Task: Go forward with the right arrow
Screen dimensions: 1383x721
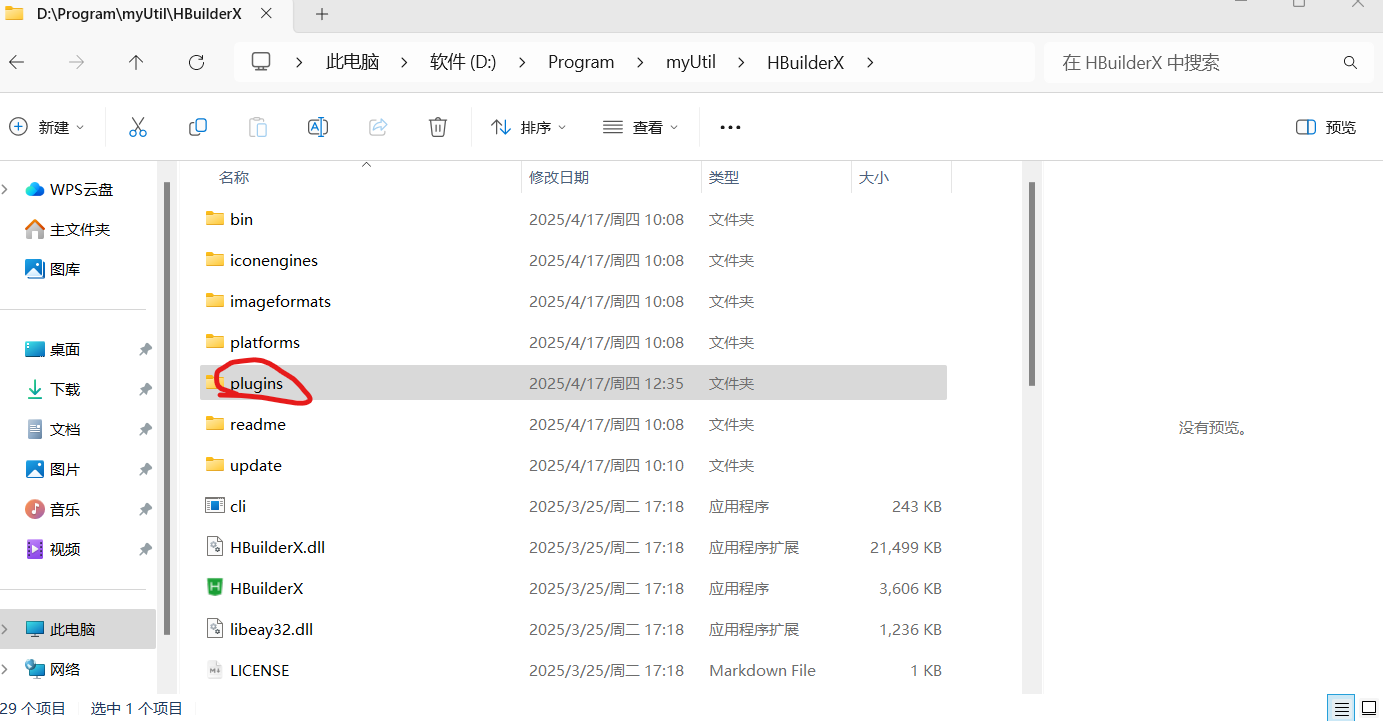Action: point(76,62)
